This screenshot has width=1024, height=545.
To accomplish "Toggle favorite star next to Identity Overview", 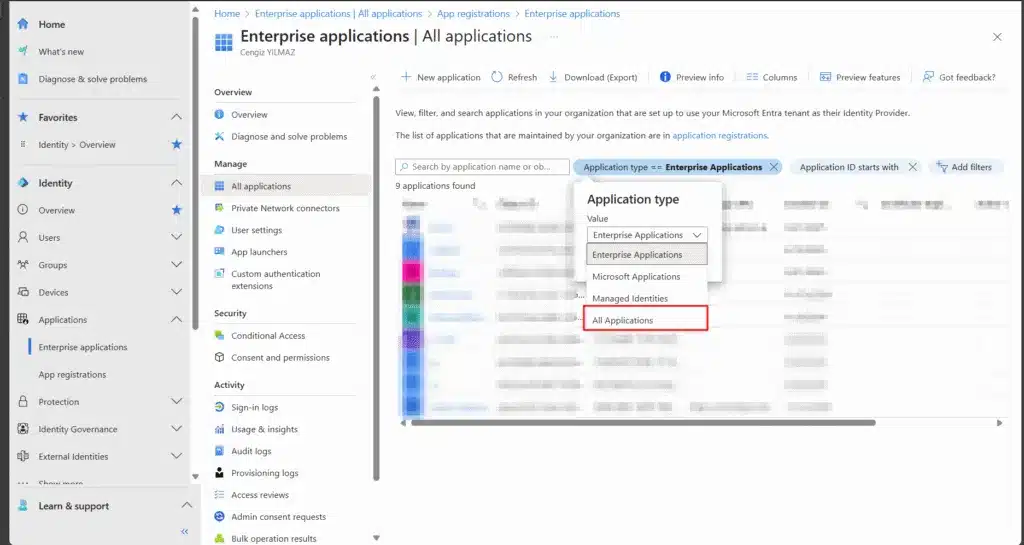I will (x=176, y=145).
